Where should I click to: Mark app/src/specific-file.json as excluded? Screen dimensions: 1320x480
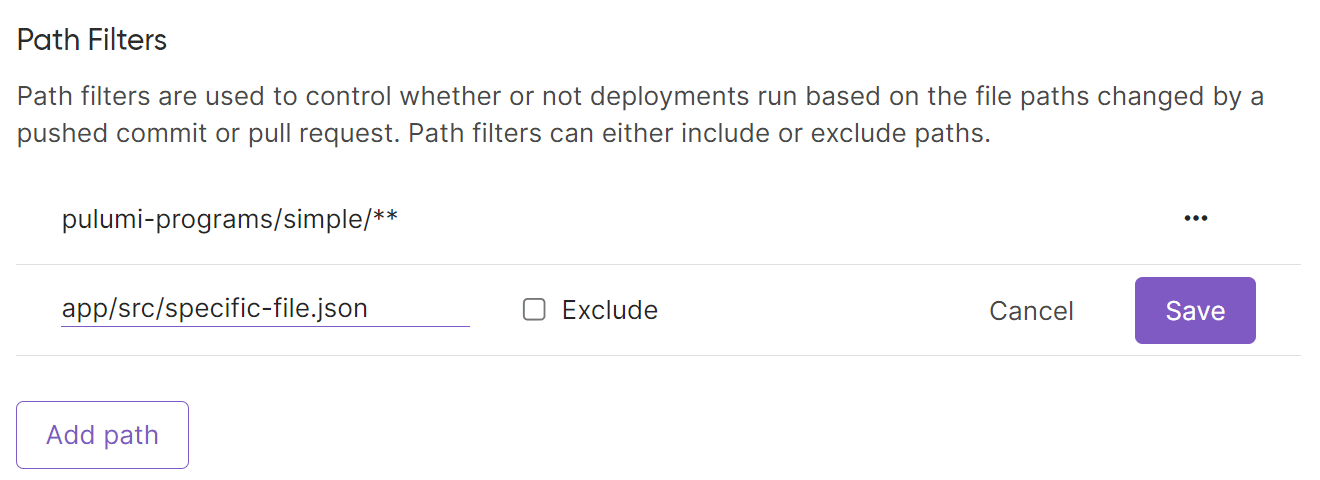535,310
